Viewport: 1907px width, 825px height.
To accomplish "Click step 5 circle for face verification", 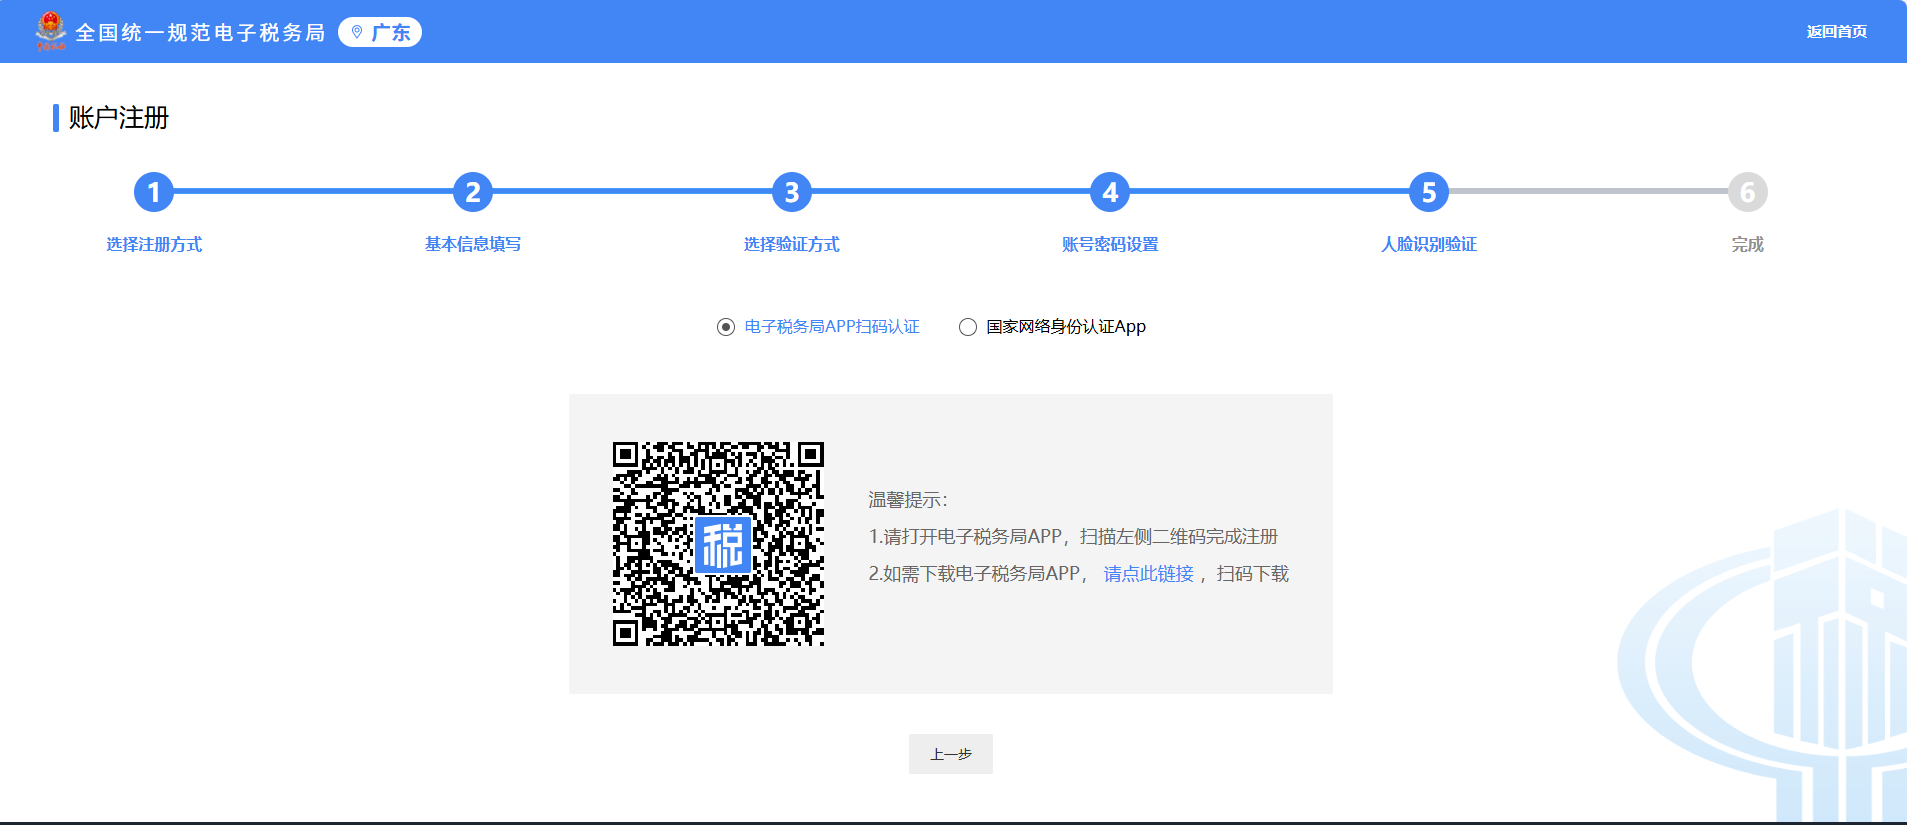I will point(1428,192).
